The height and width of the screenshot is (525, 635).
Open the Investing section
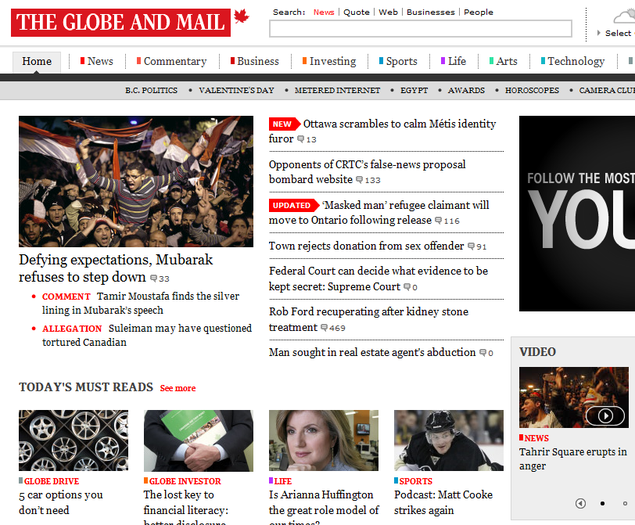pos(329,61)
